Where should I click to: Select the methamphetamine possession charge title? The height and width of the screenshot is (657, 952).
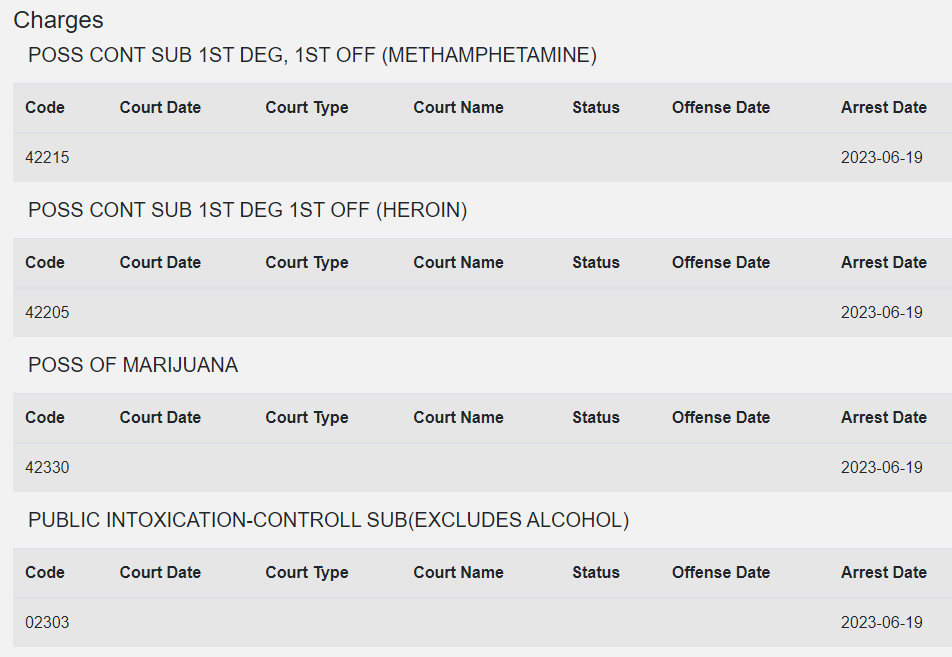point(312,55)
